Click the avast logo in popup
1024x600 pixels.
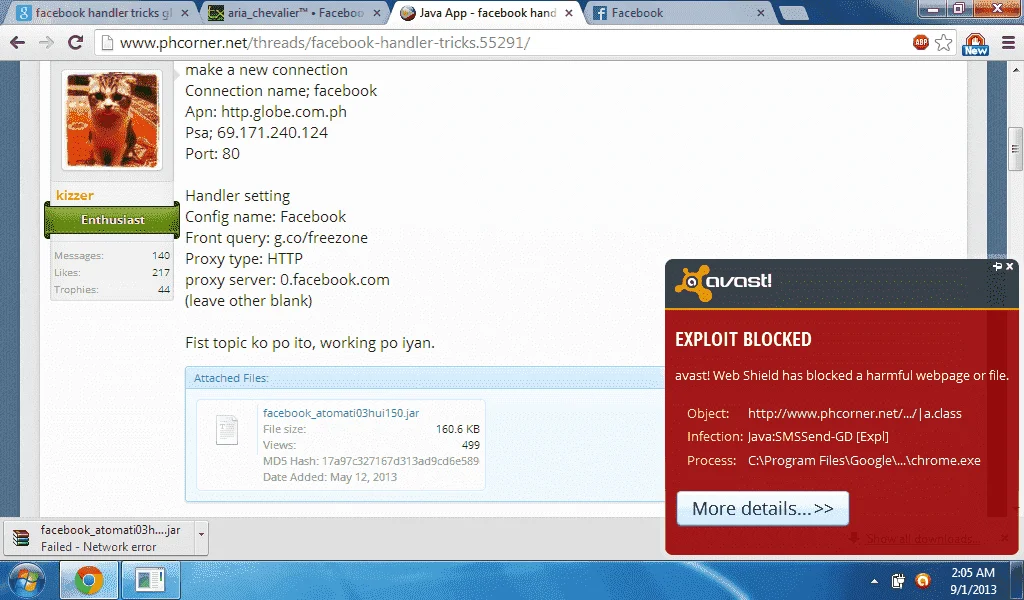click(x=724, y=283)
